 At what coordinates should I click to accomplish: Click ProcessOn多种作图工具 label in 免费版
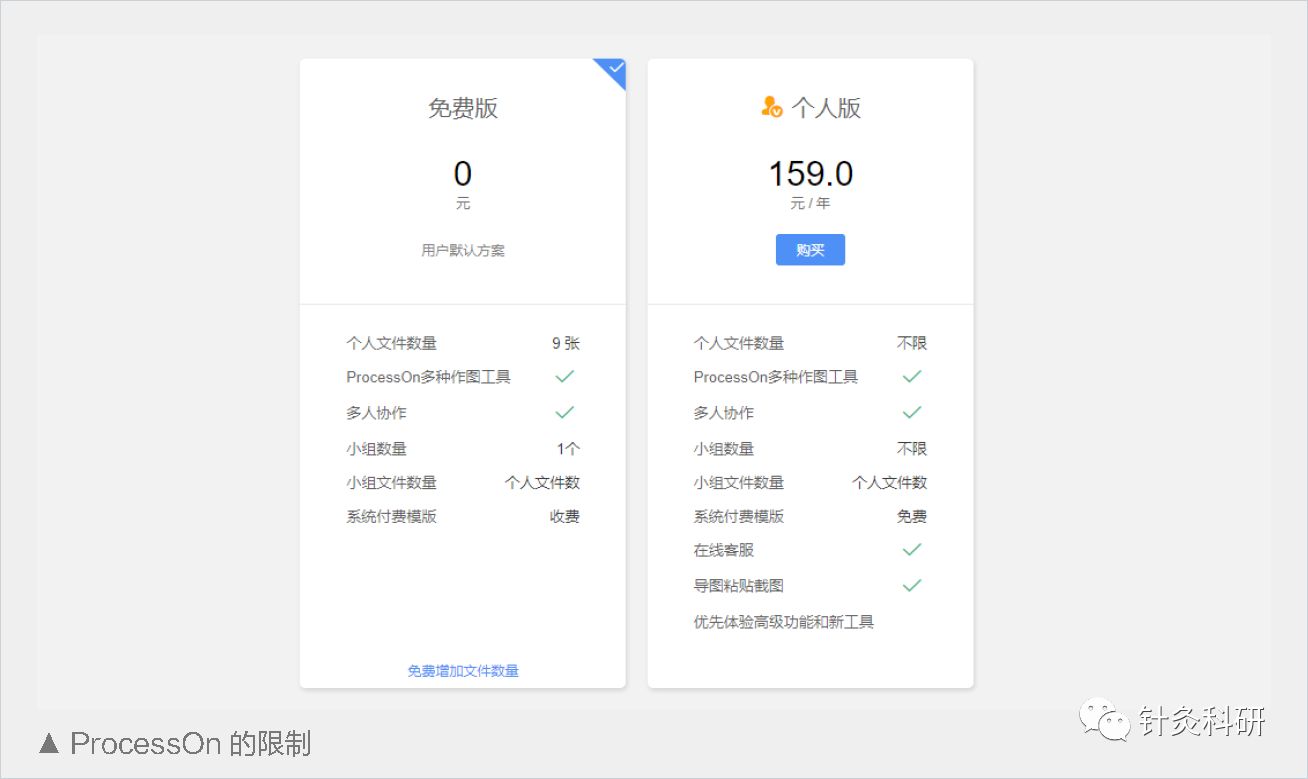(428, 377)
